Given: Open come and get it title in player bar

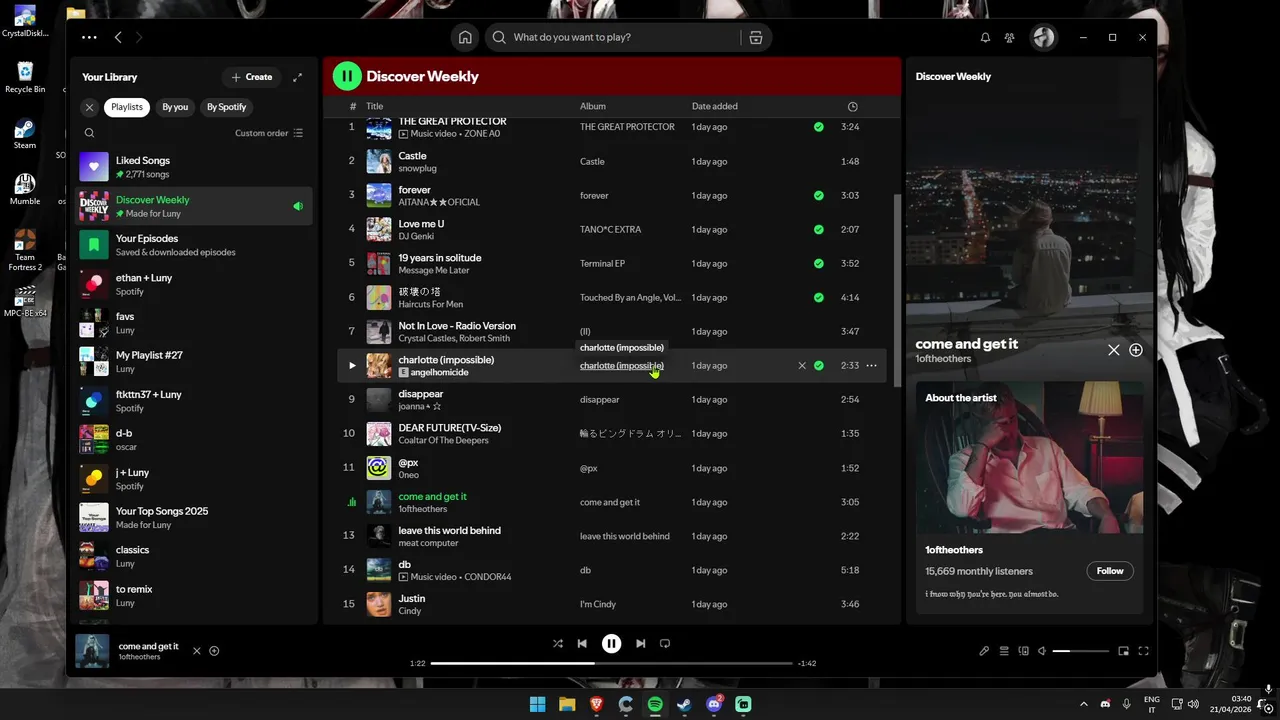Looking at the screenshot, I should [x=148, y=646].
